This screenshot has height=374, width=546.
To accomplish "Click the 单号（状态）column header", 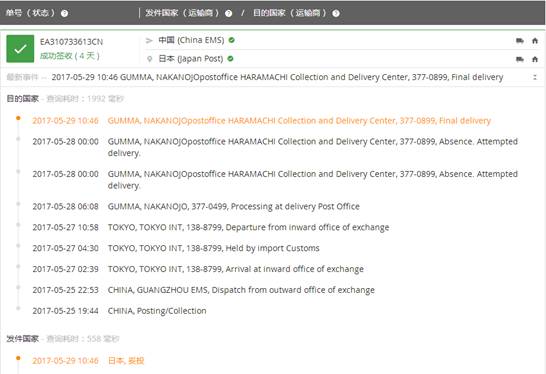I will pos(30,13).
